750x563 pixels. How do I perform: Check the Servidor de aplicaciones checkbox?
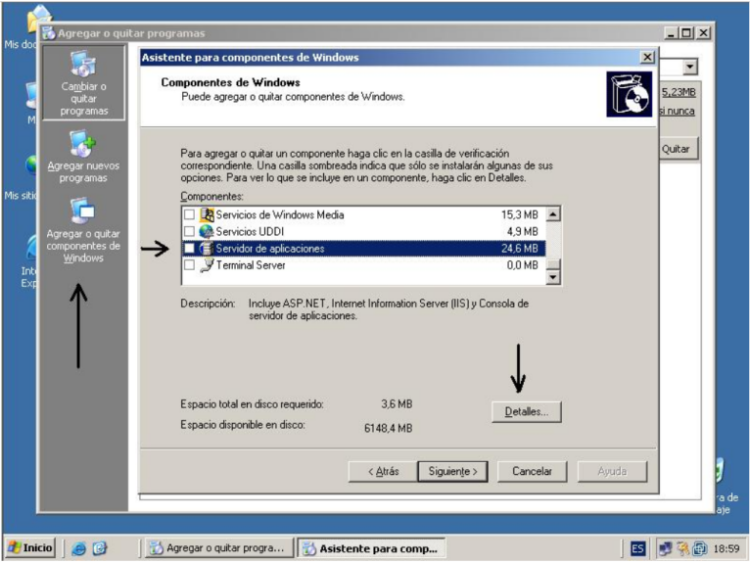189,248
